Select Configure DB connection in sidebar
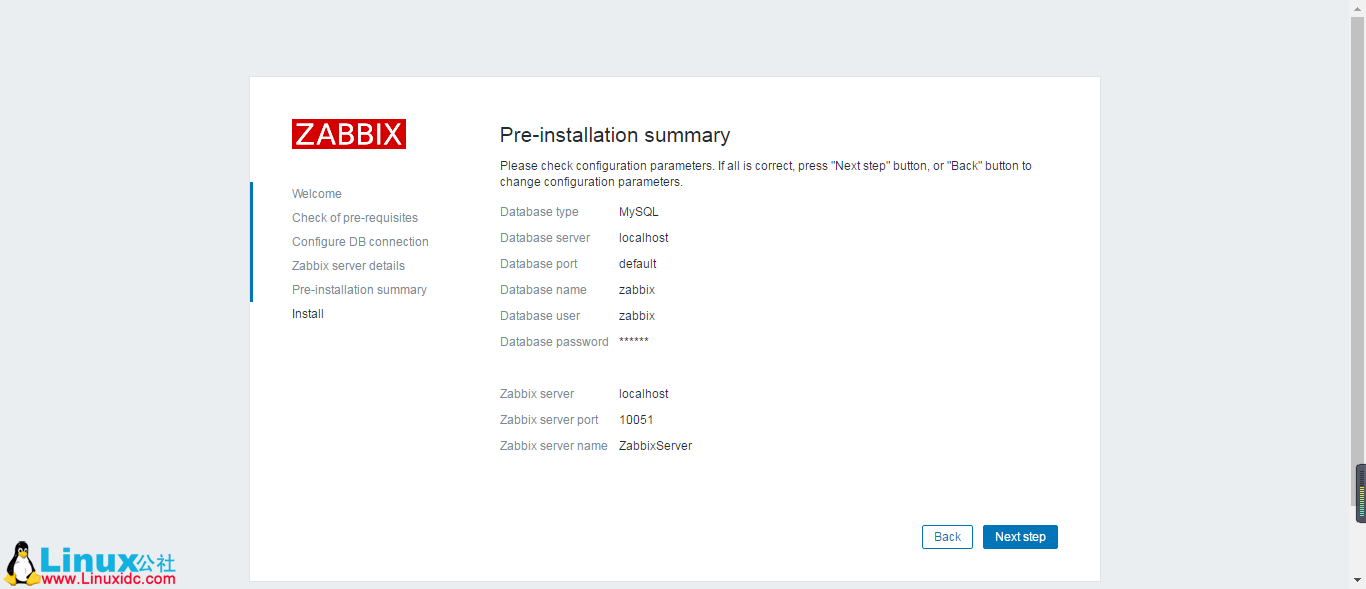This screenshot has width=1366, height=589. point(360,242)
